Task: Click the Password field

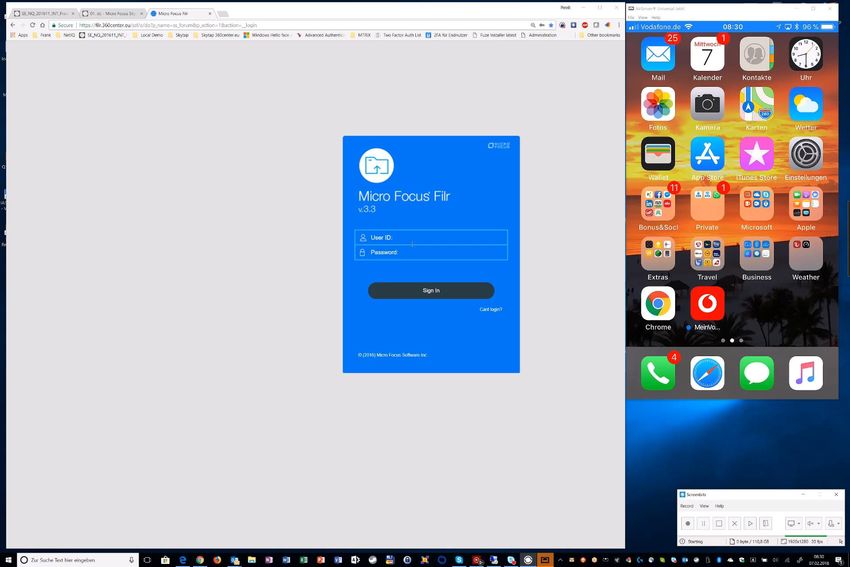Action: point(431,253)
